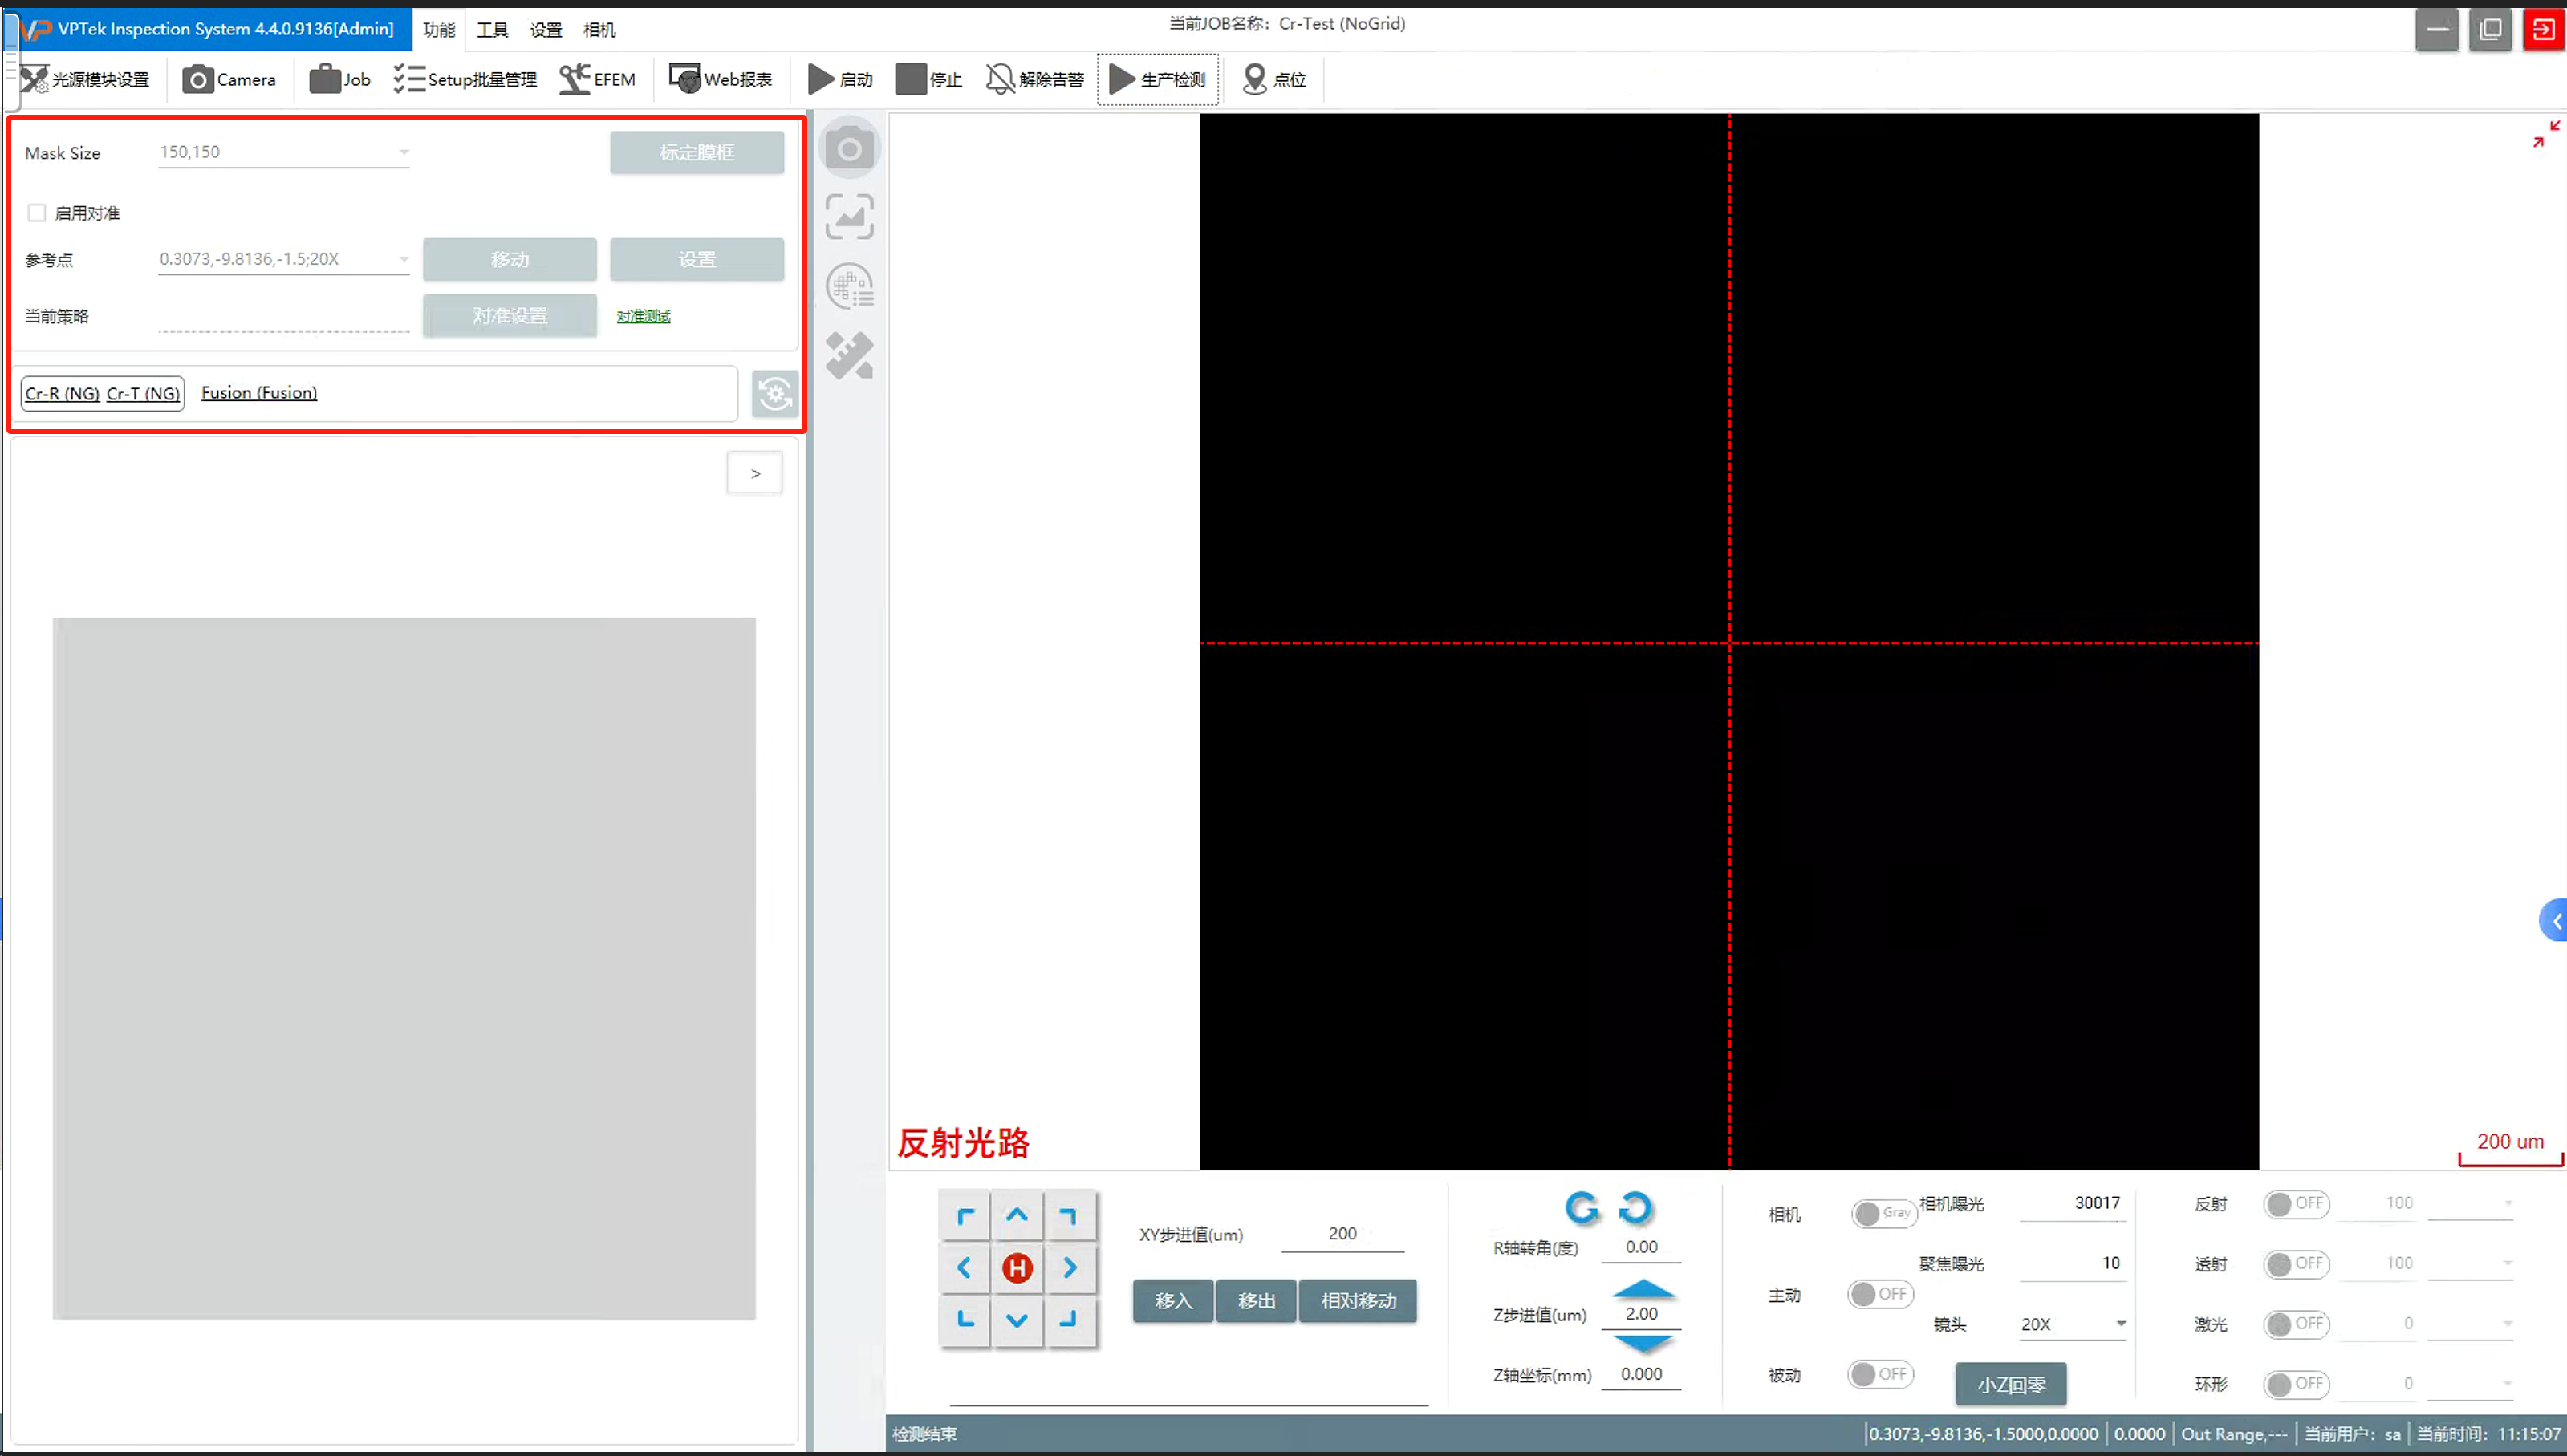Move stage left with arrow
Image resolution: width=2567 pixels, height=1456 pixels.
965,1268
